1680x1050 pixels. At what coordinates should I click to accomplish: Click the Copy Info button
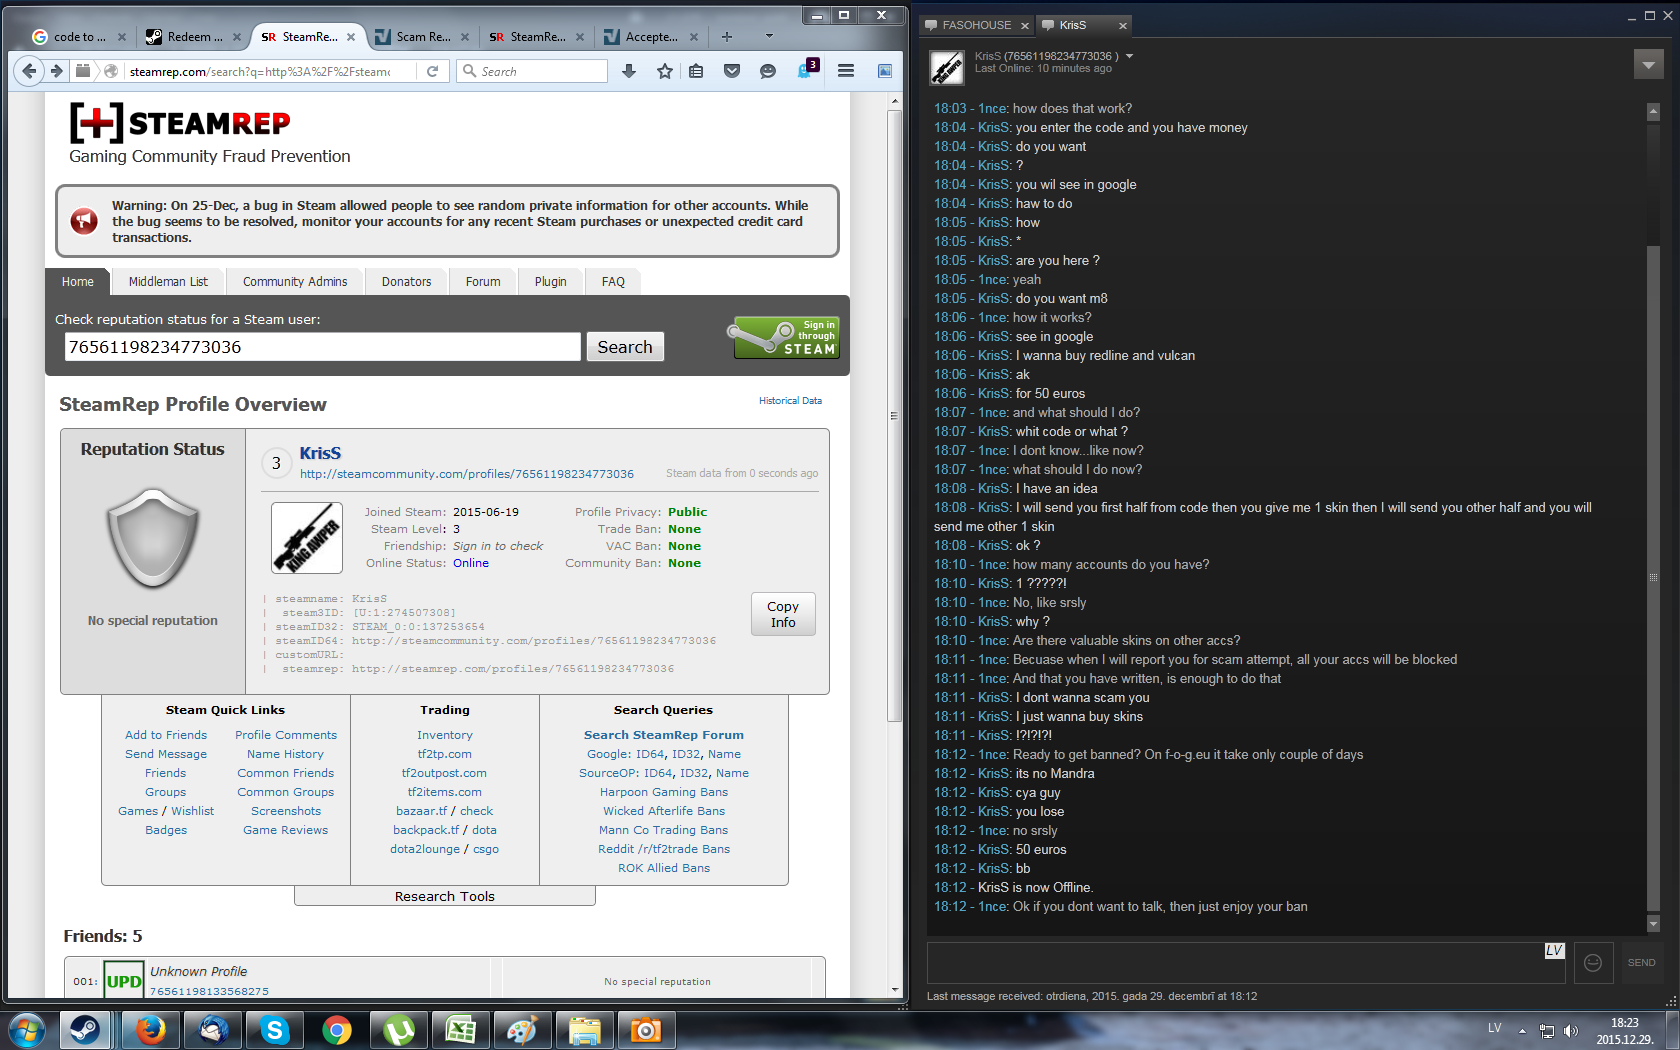click(783, 614)
